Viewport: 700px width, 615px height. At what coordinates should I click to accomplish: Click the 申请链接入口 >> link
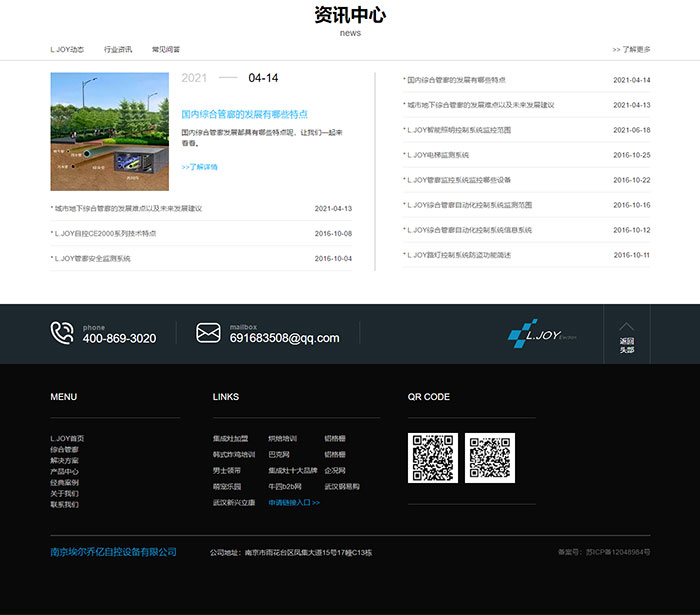[x=294, y=502]
